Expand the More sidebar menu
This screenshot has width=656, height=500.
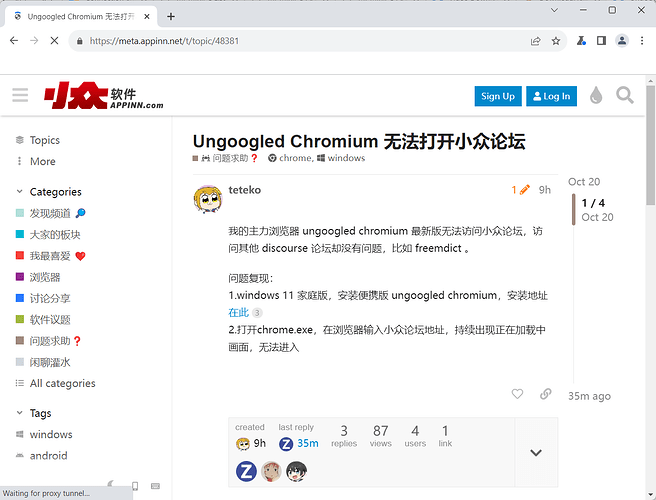(42, 162)
